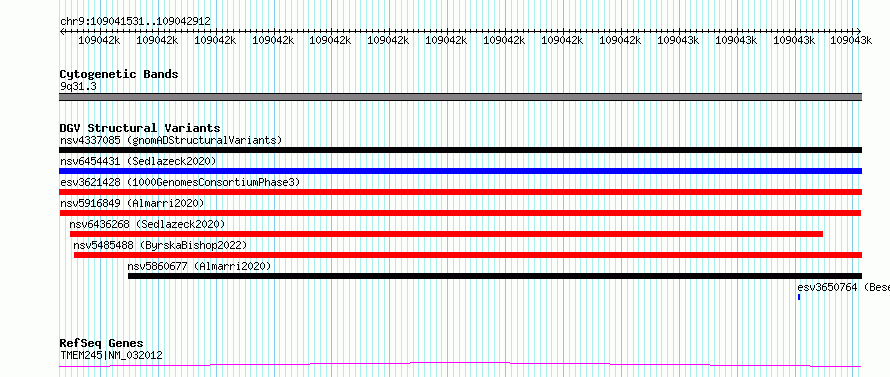Click the nsv5860677 Almarri2020 label

tap(199, 266)
